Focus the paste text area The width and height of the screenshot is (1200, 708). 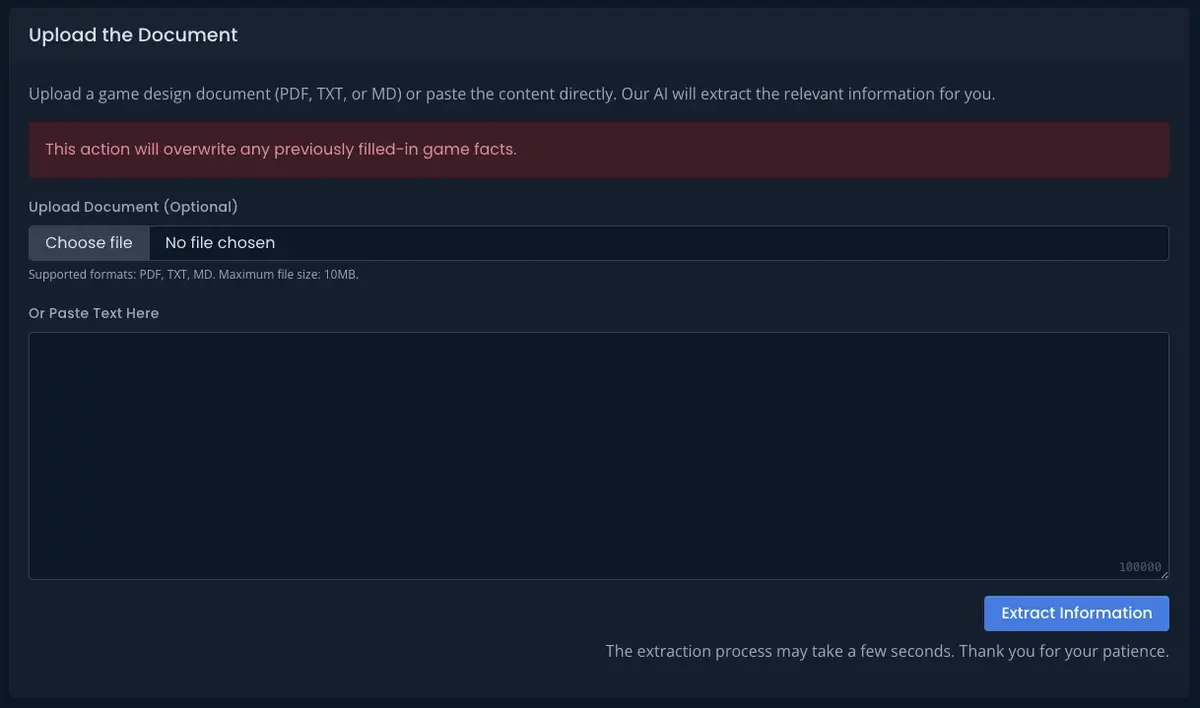pos(598,455)
